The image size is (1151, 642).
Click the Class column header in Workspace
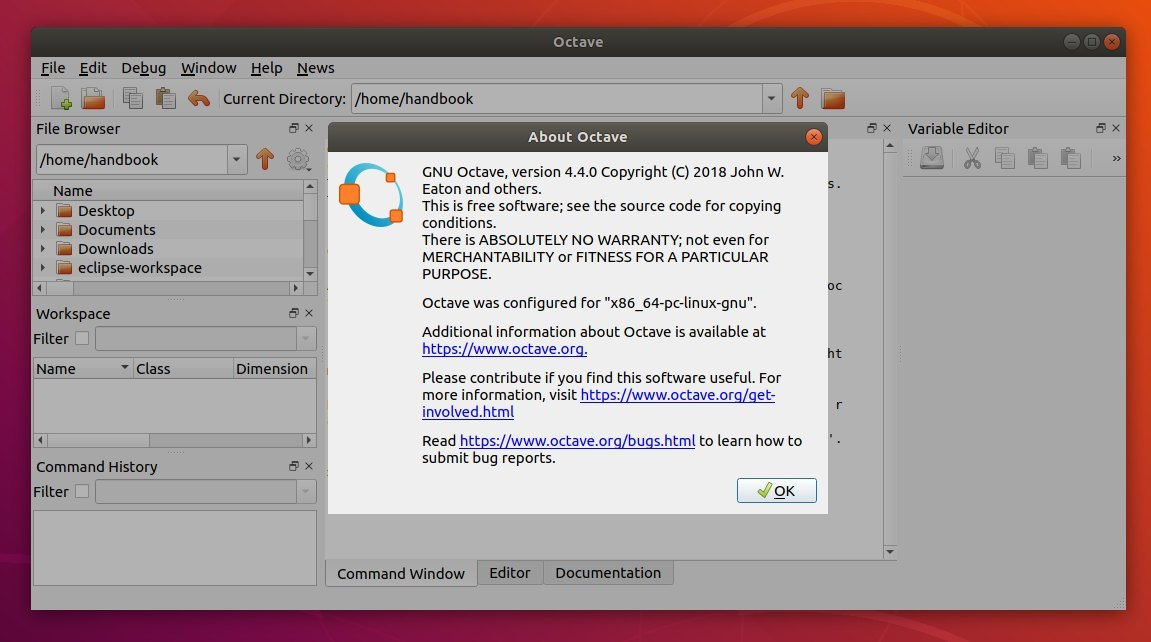click(x=183, y=368)
